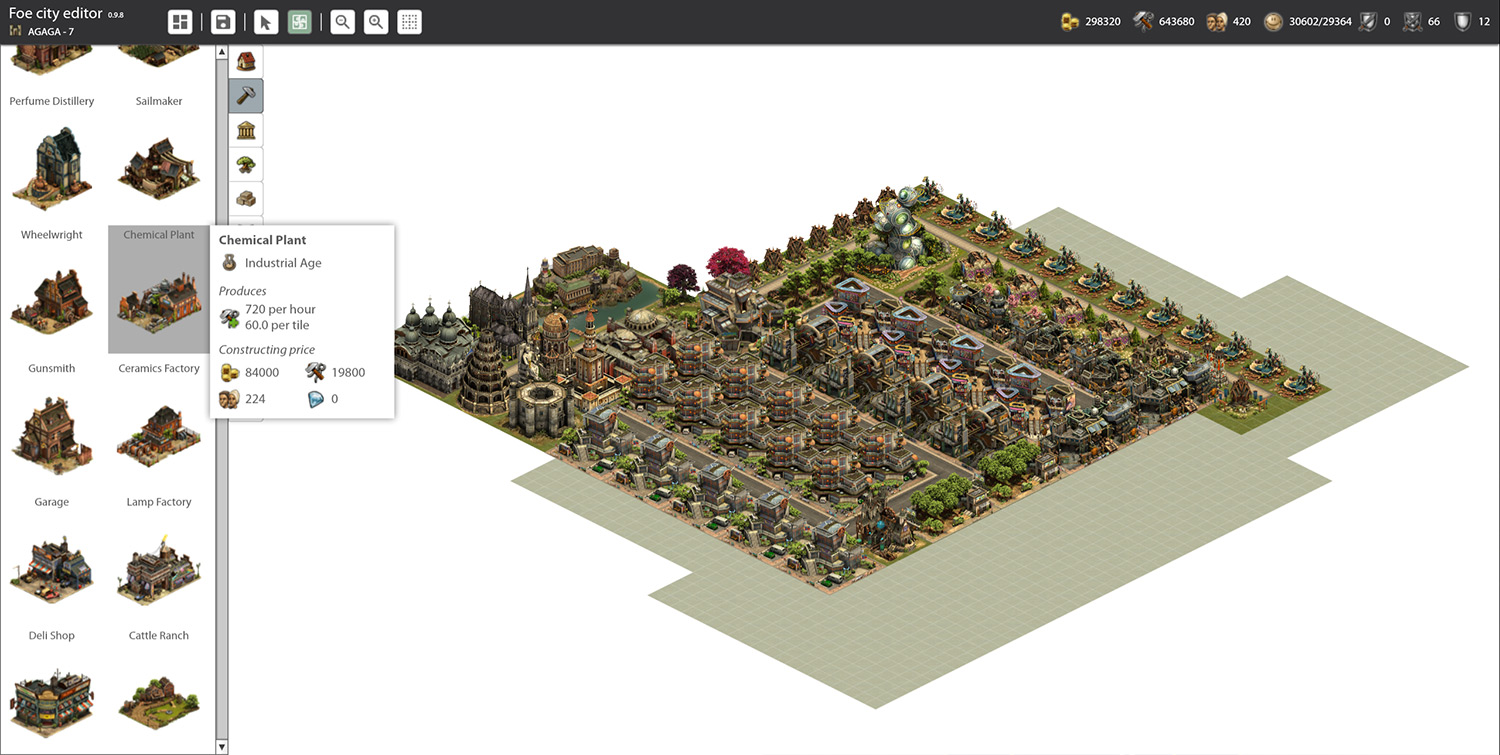
Task: Open the crates goods buildings tab
Action: coord(246,198)
